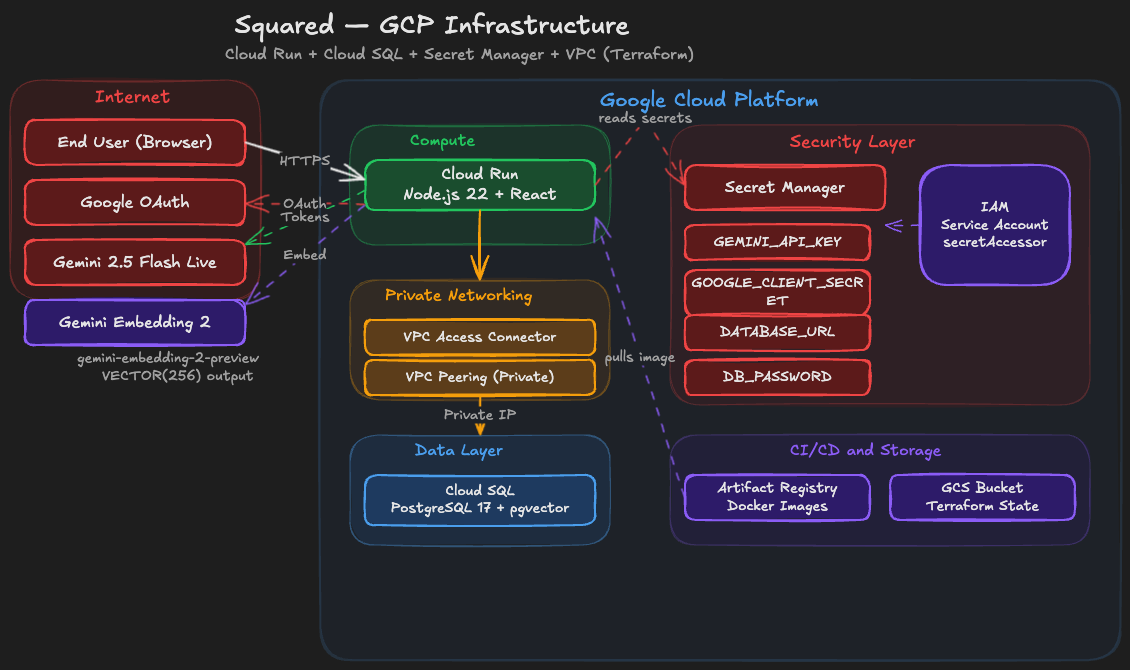
Task: Click the Gemini 2.5 Flash Live box
Action: 135,262
